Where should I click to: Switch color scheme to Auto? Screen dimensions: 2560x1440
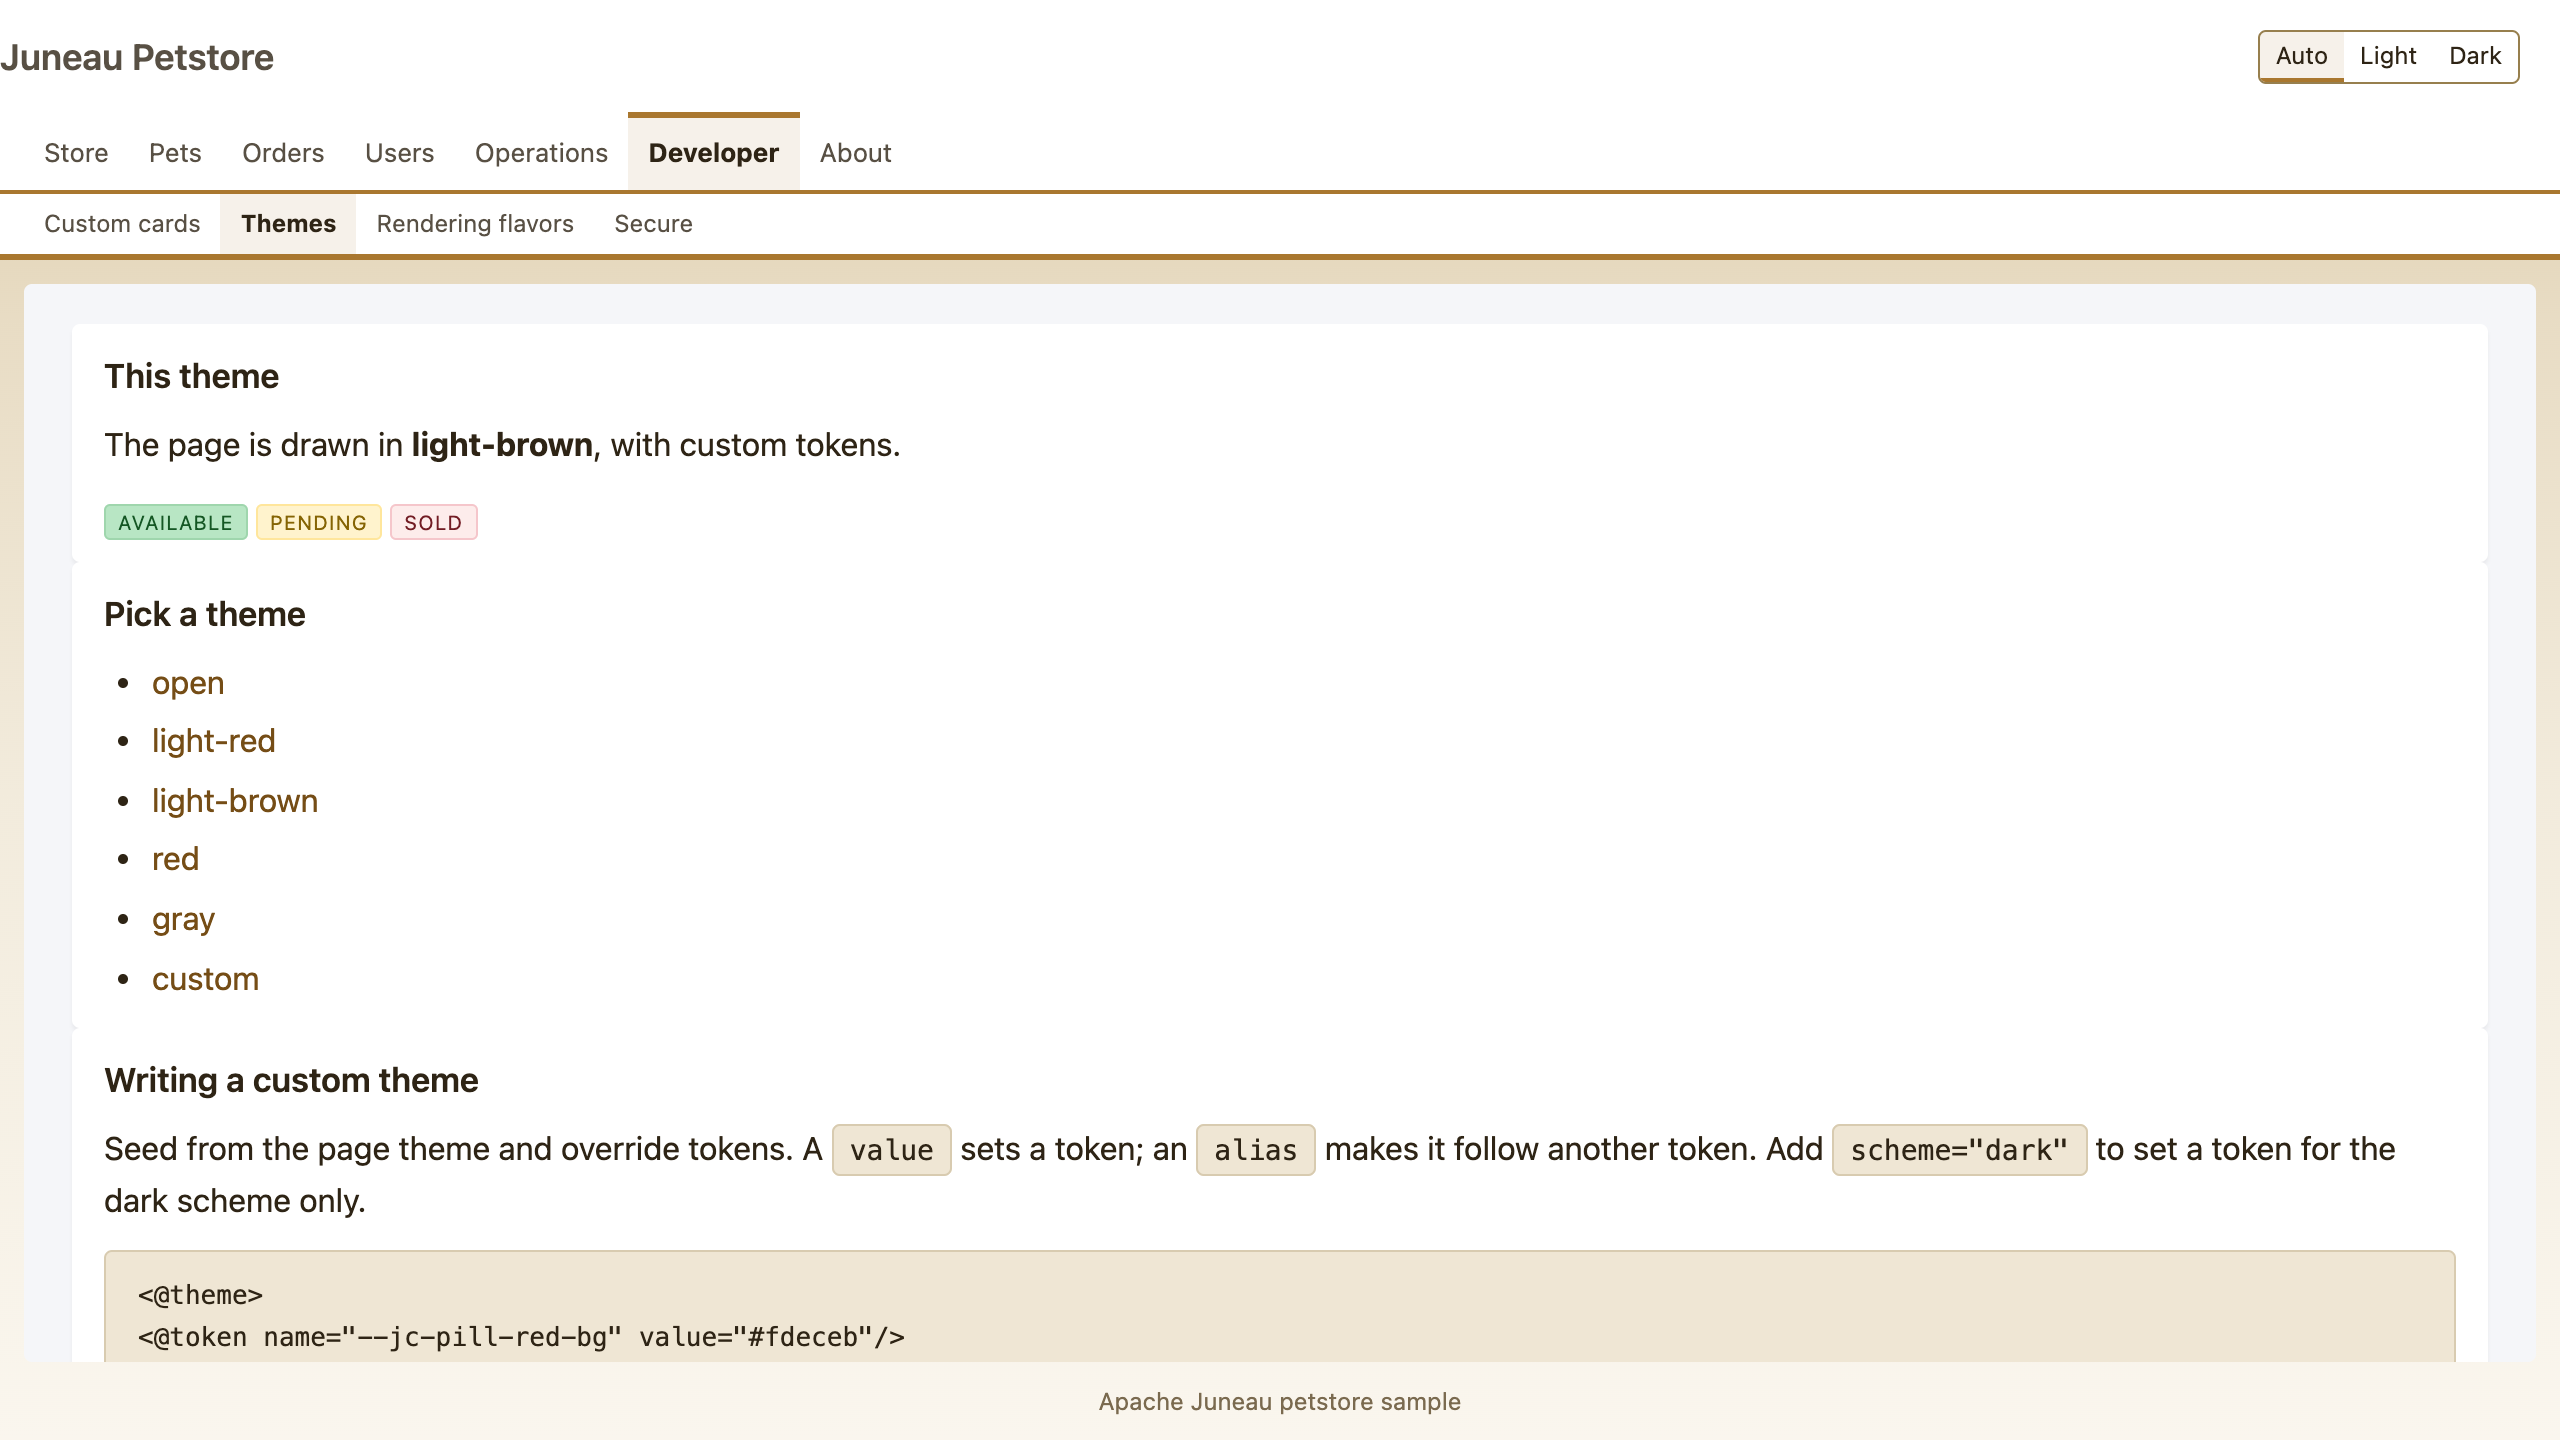[x=2301, y=56]
